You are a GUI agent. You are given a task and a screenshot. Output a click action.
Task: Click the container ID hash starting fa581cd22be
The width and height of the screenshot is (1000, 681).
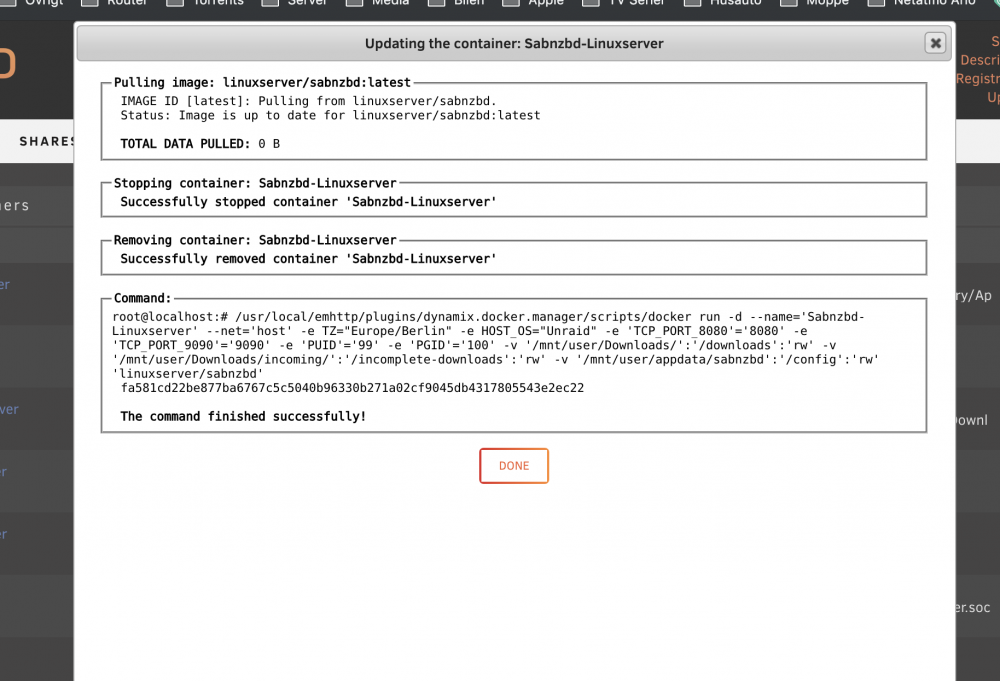(352, 388)
